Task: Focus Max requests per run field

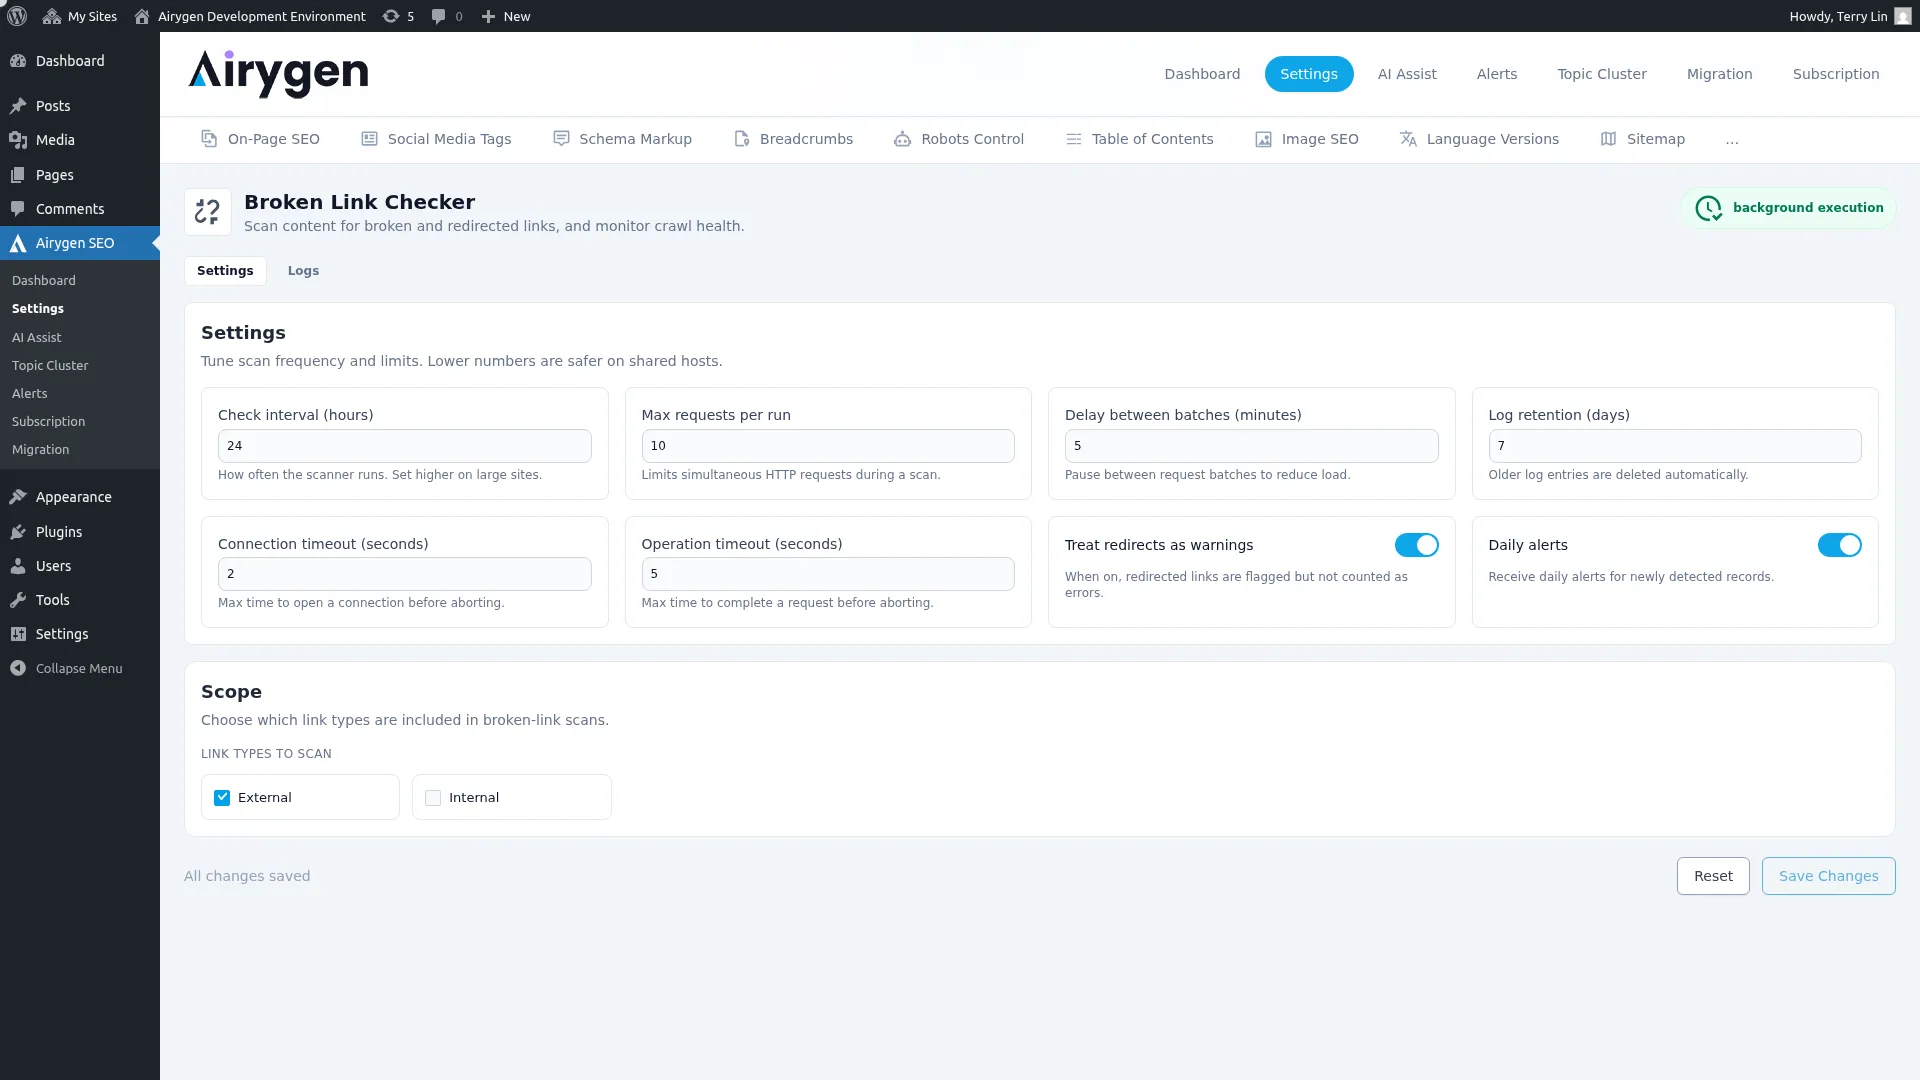Action: coord(827,446)
